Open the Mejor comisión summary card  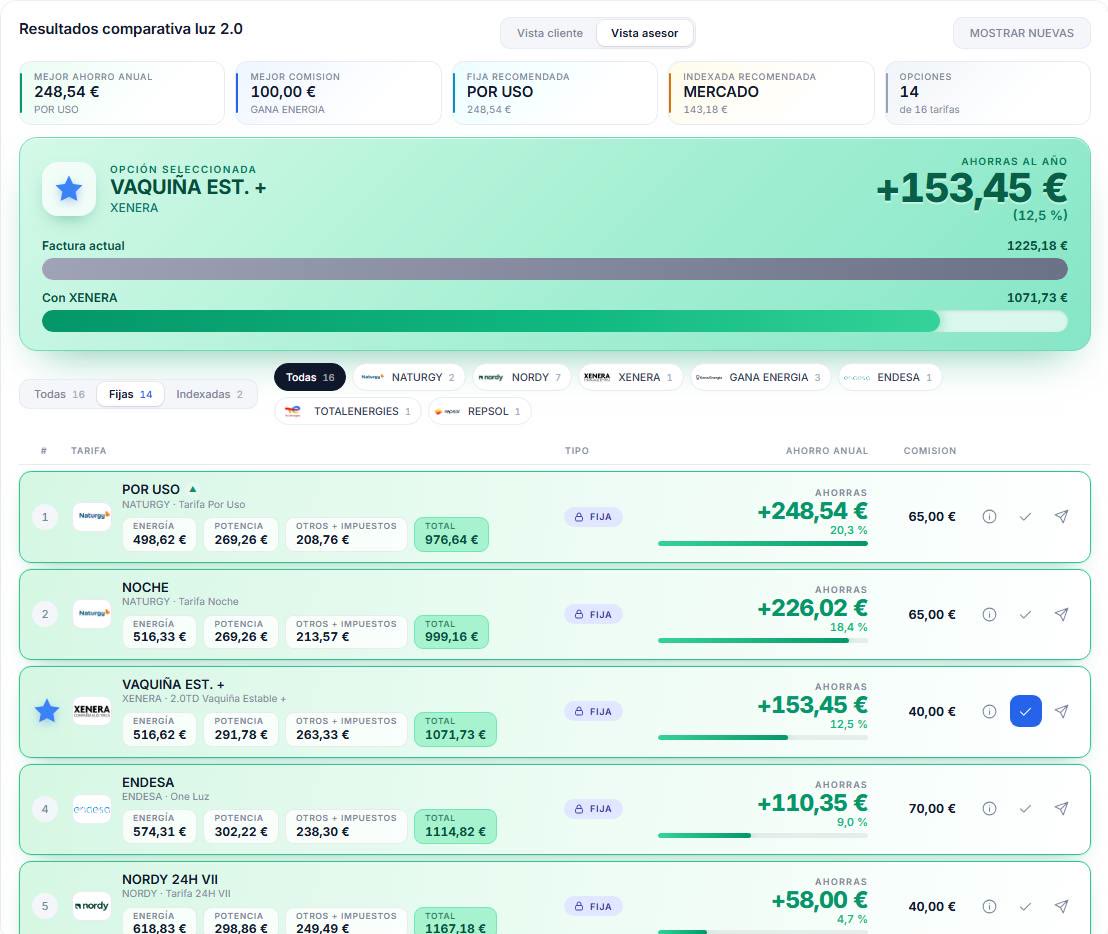coord(338,93)
